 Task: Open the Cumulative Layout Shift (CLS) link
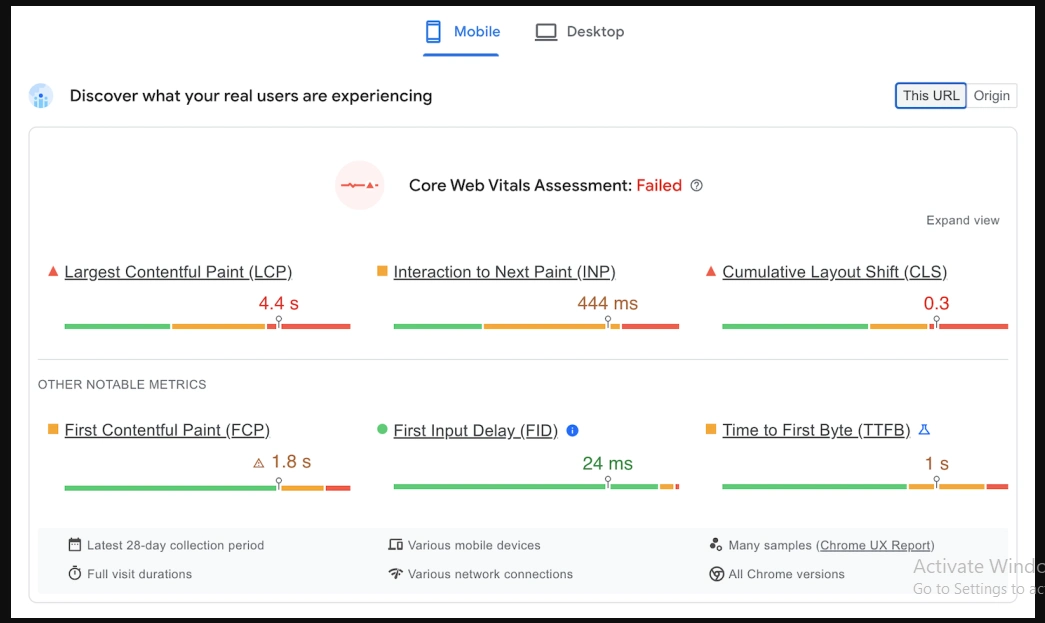coord(834,272)
